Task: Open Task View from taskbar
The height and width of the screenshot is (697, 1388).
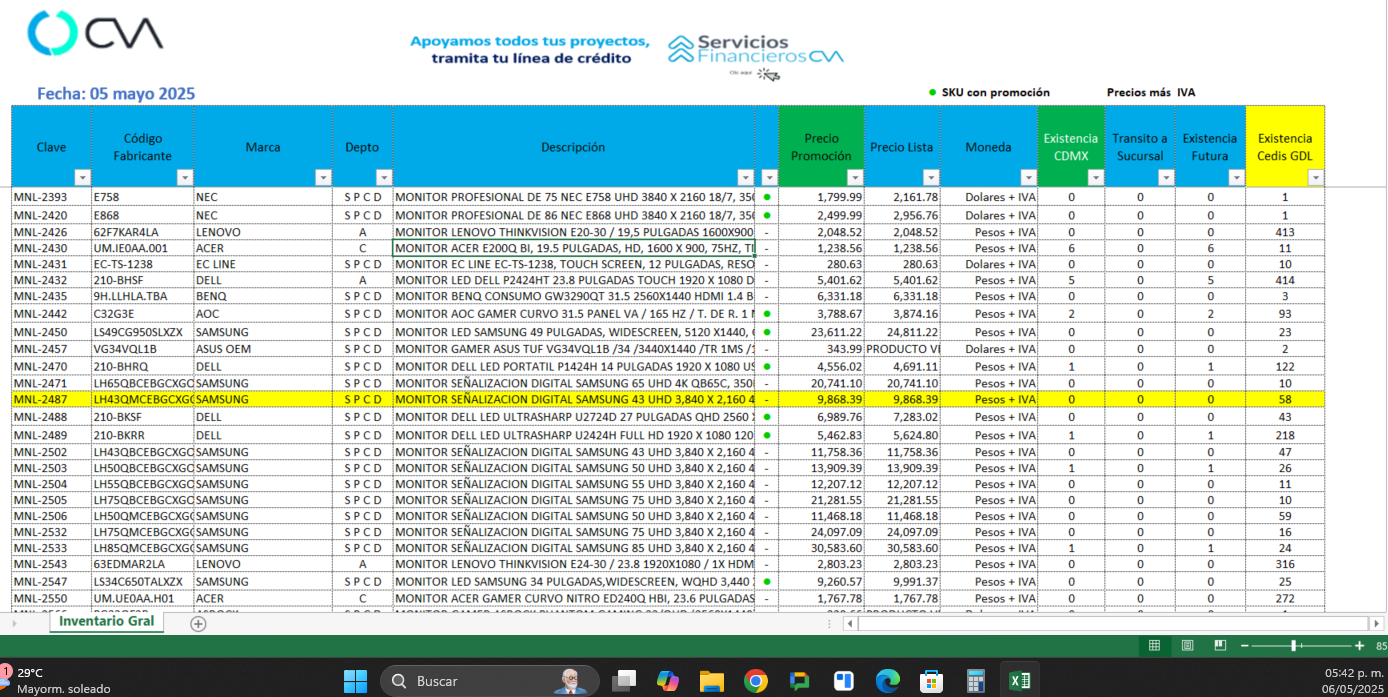Action: tap(624, 681)
